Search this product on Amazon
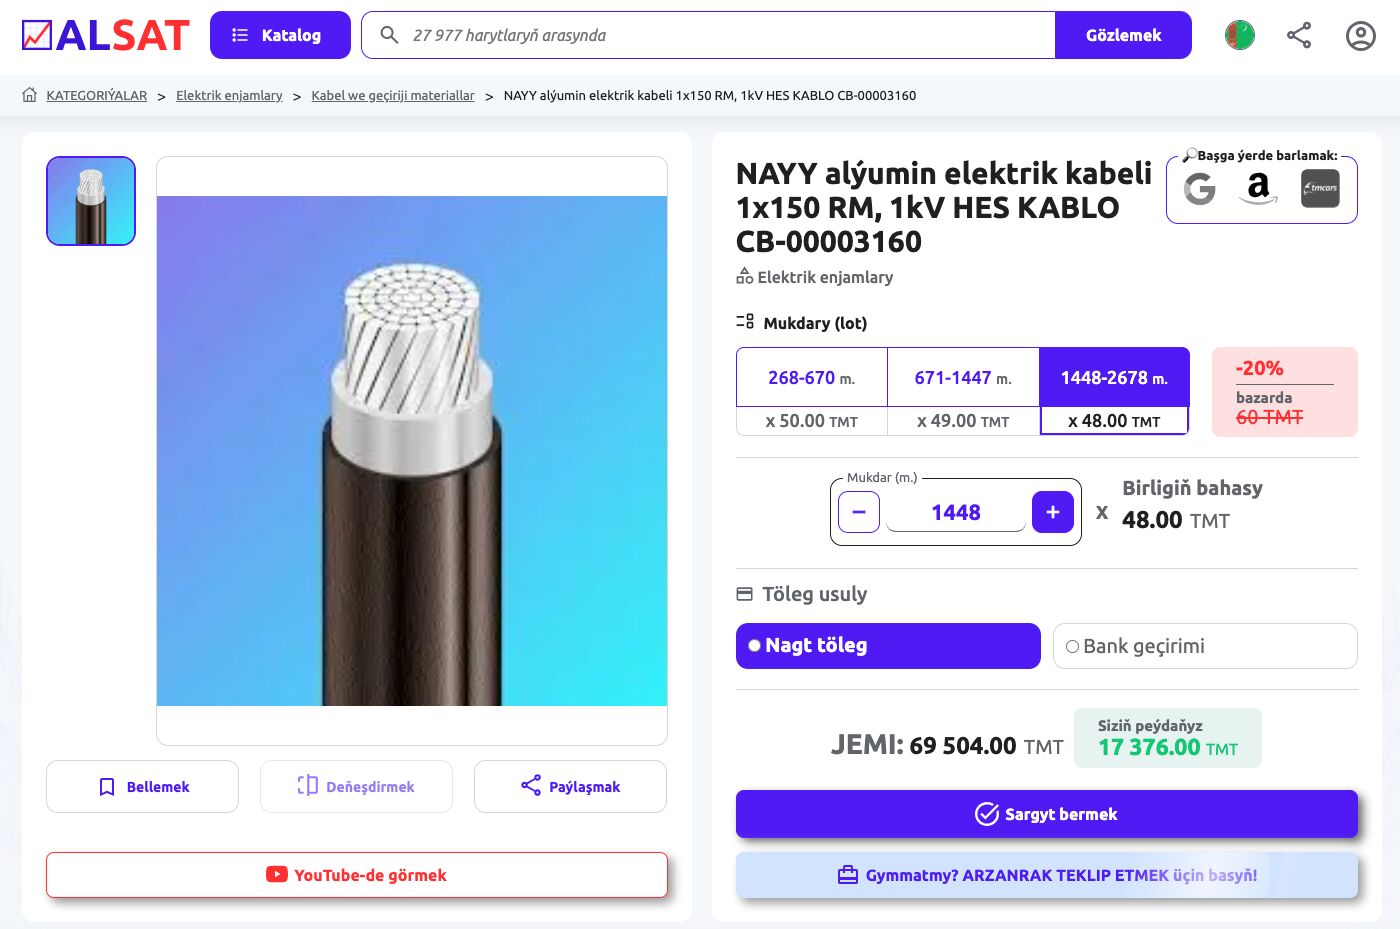 click(1258, 188)
